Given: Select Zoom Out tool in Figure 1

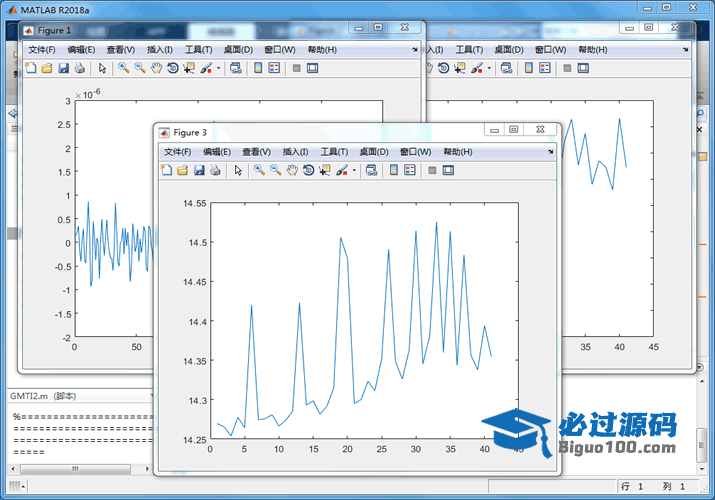Looking at the screenshot, I should tap(139, 69).
